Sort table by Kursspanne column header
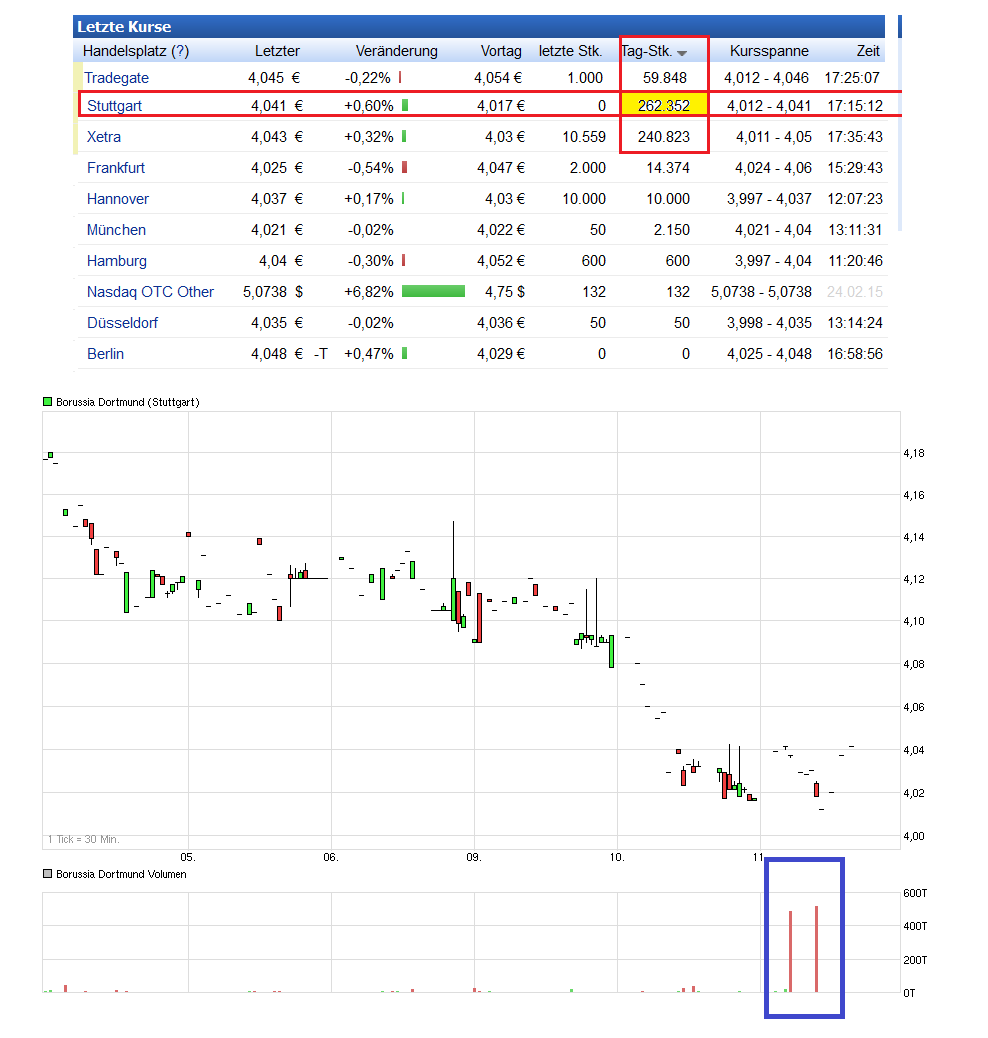The height and width of the screenshot is (1038, 988). click(x=768, y=51)
